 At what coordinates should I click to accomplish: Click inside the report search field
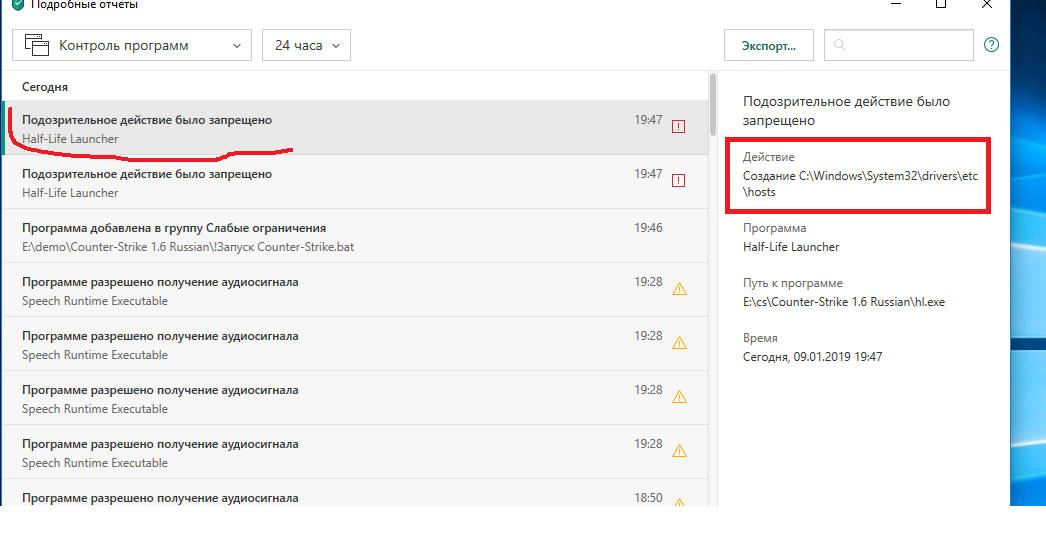pos(899,45)
